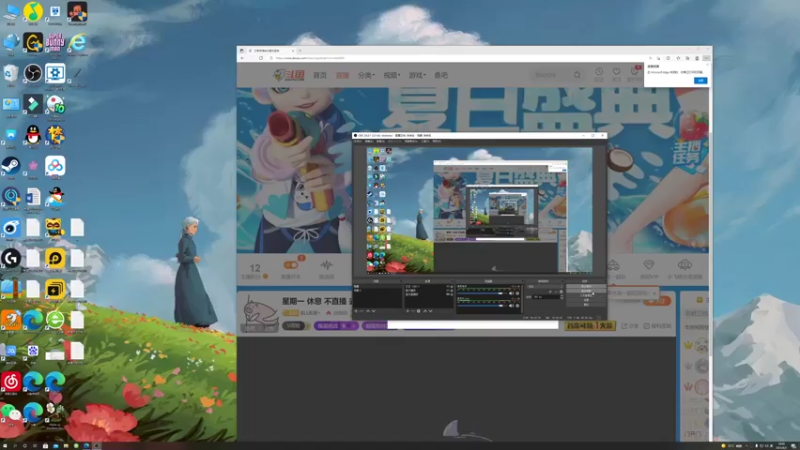Open Settings button in OBS controls

(586, 300)
